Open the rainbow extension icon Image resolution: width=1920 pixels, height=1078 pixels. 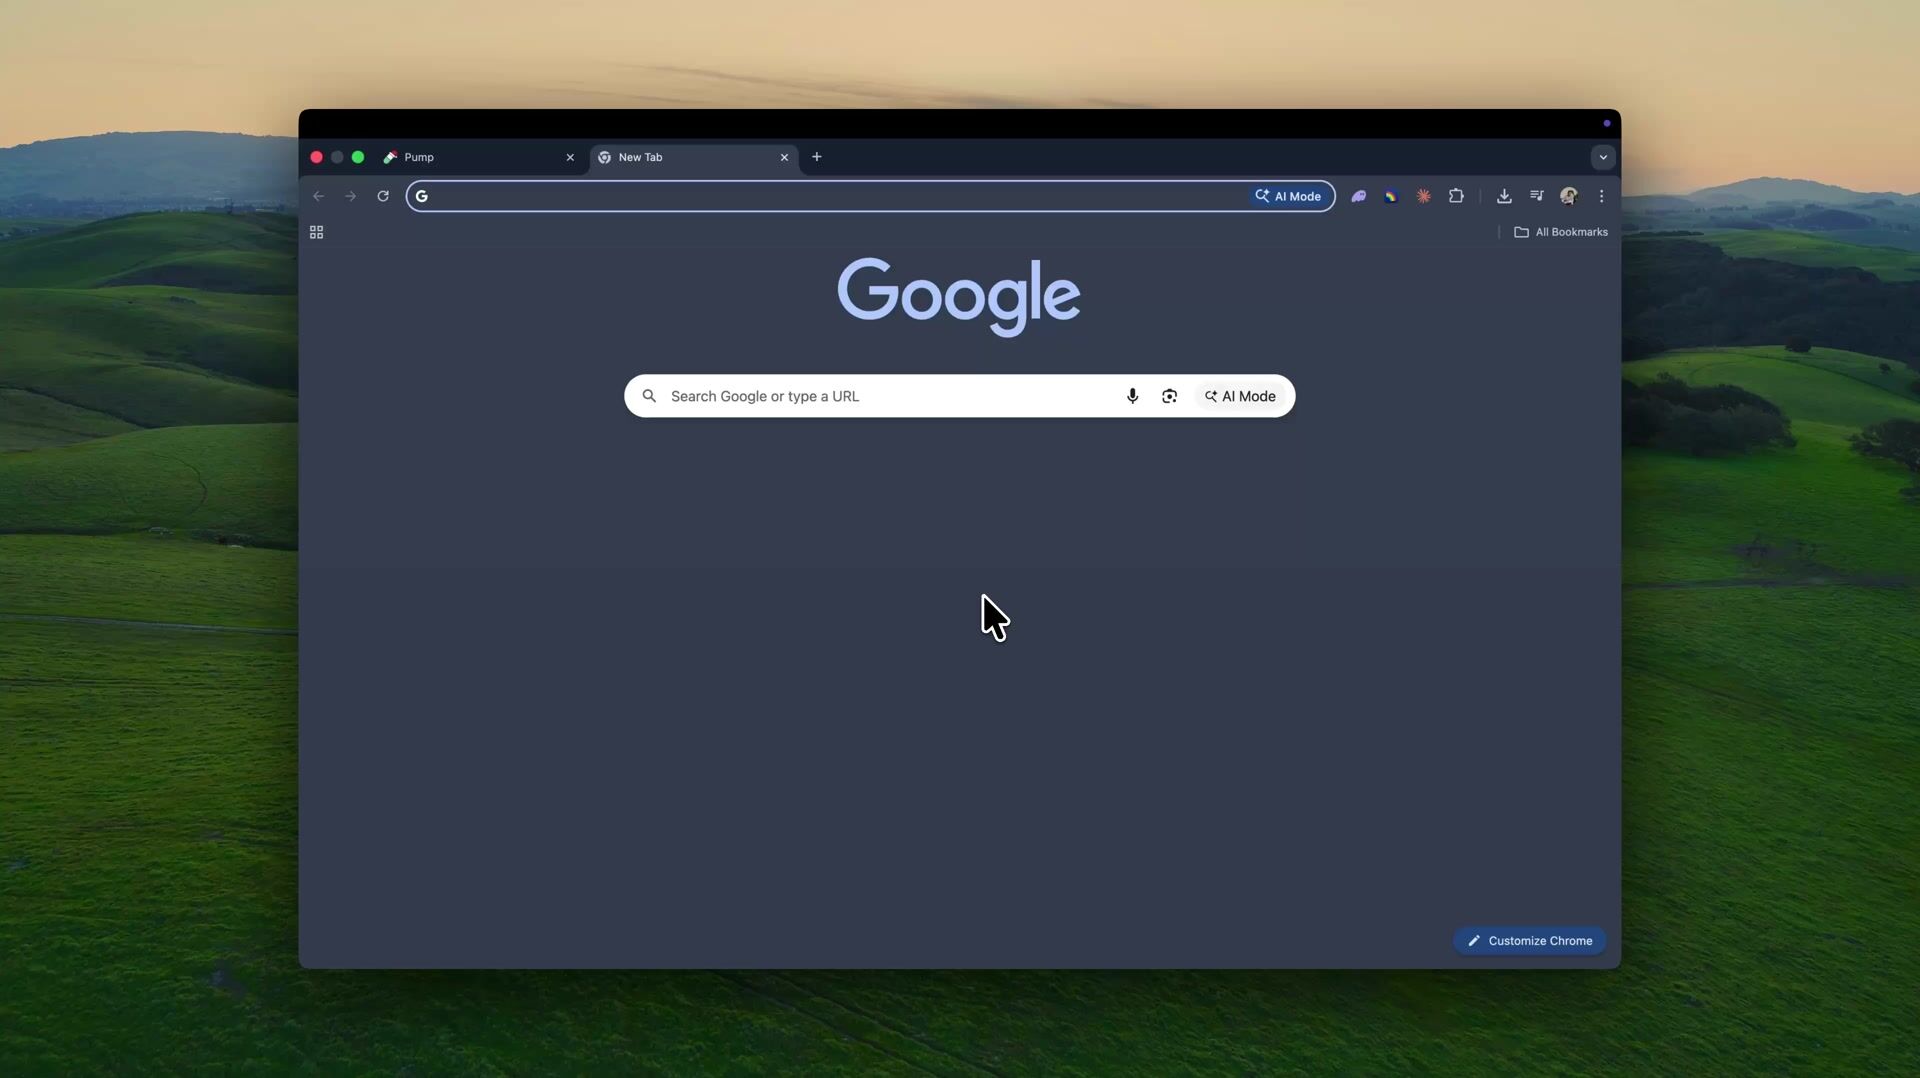(x=1391, y=196)
